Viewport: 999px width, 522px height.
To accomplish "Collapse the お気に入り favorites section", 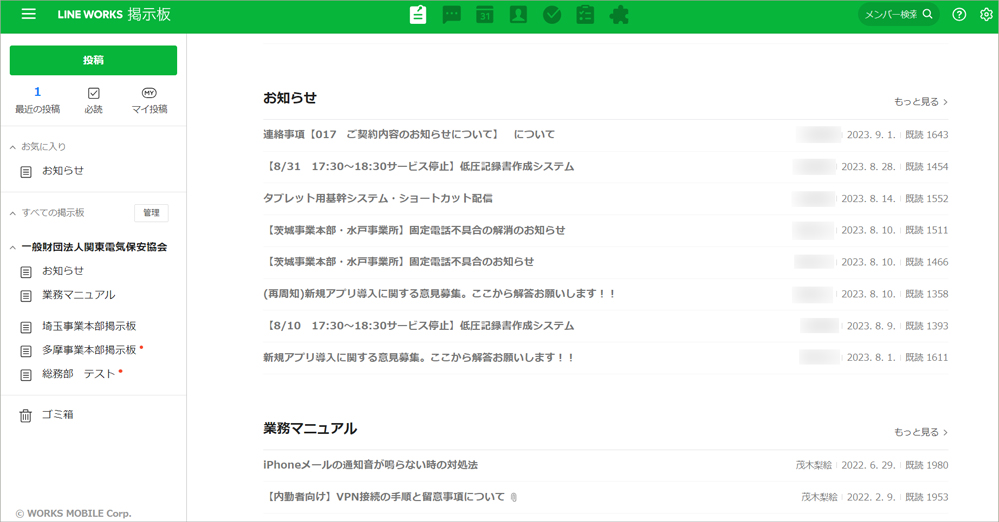I will coord(13,147).
